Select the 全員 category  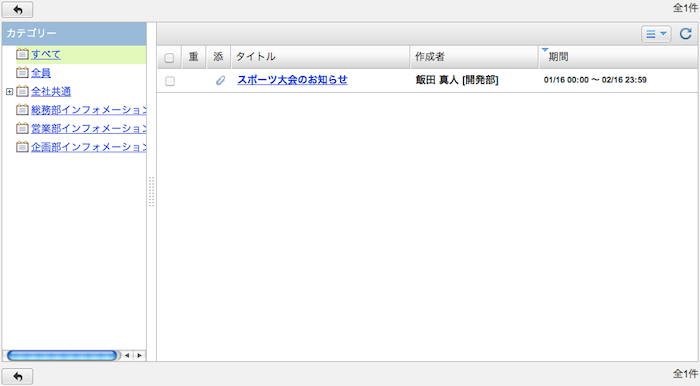[41, 73]
